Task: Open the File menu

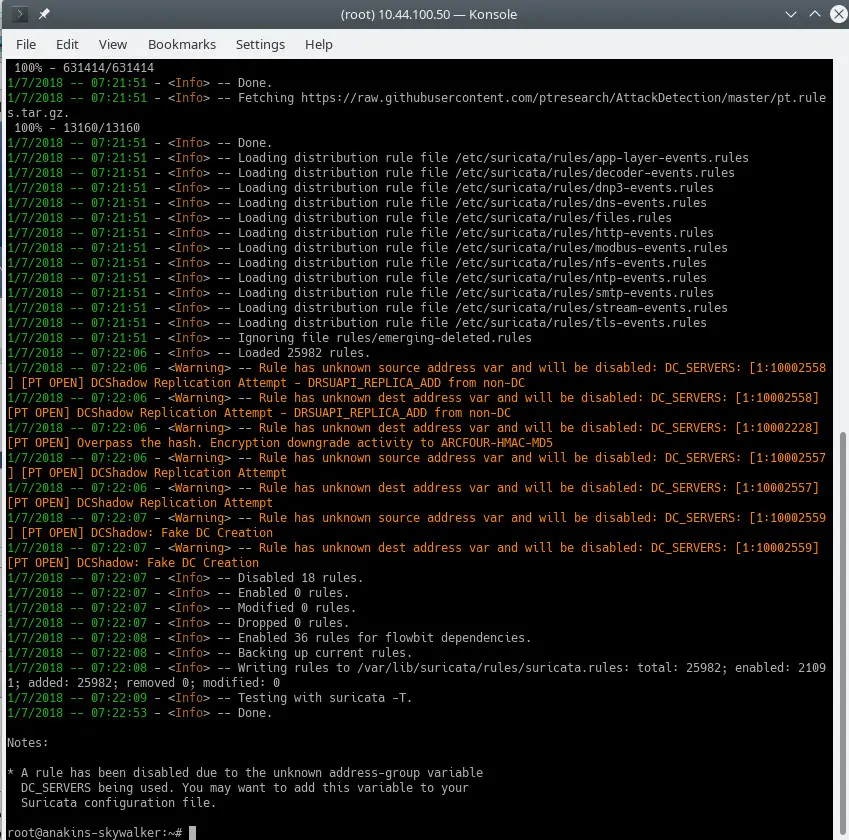Action: [26, 44]
